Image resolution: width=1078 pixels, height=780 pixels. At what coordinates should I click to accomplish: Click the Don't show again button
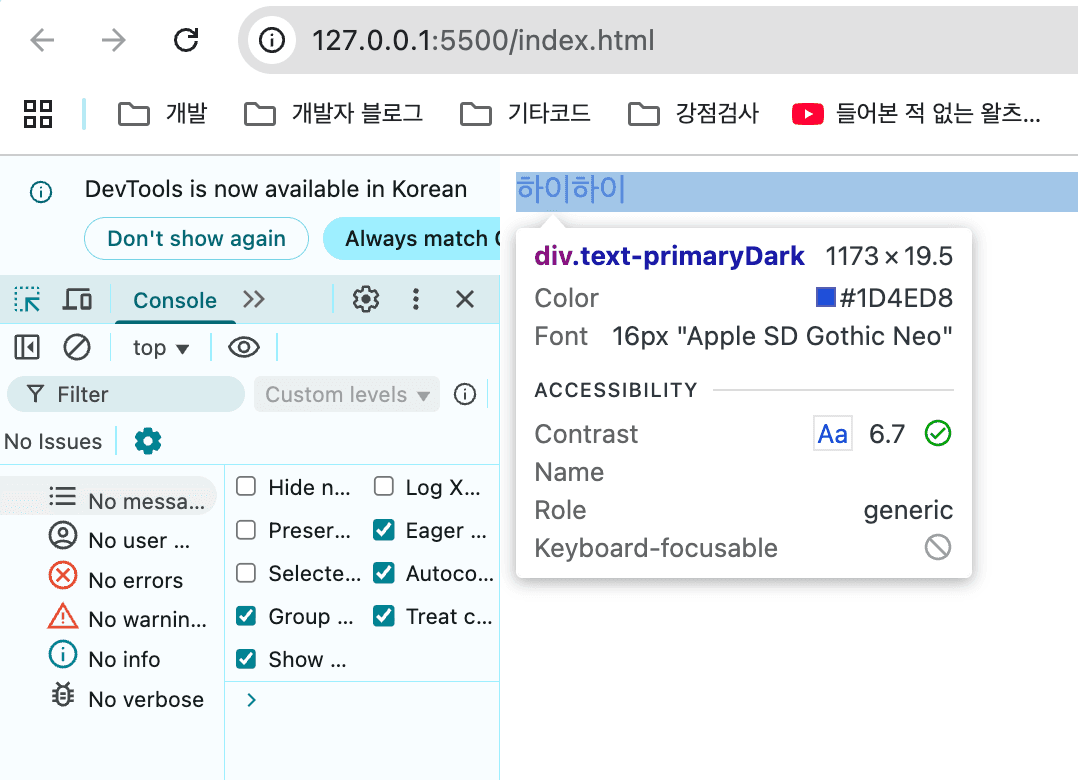[196, 239]
